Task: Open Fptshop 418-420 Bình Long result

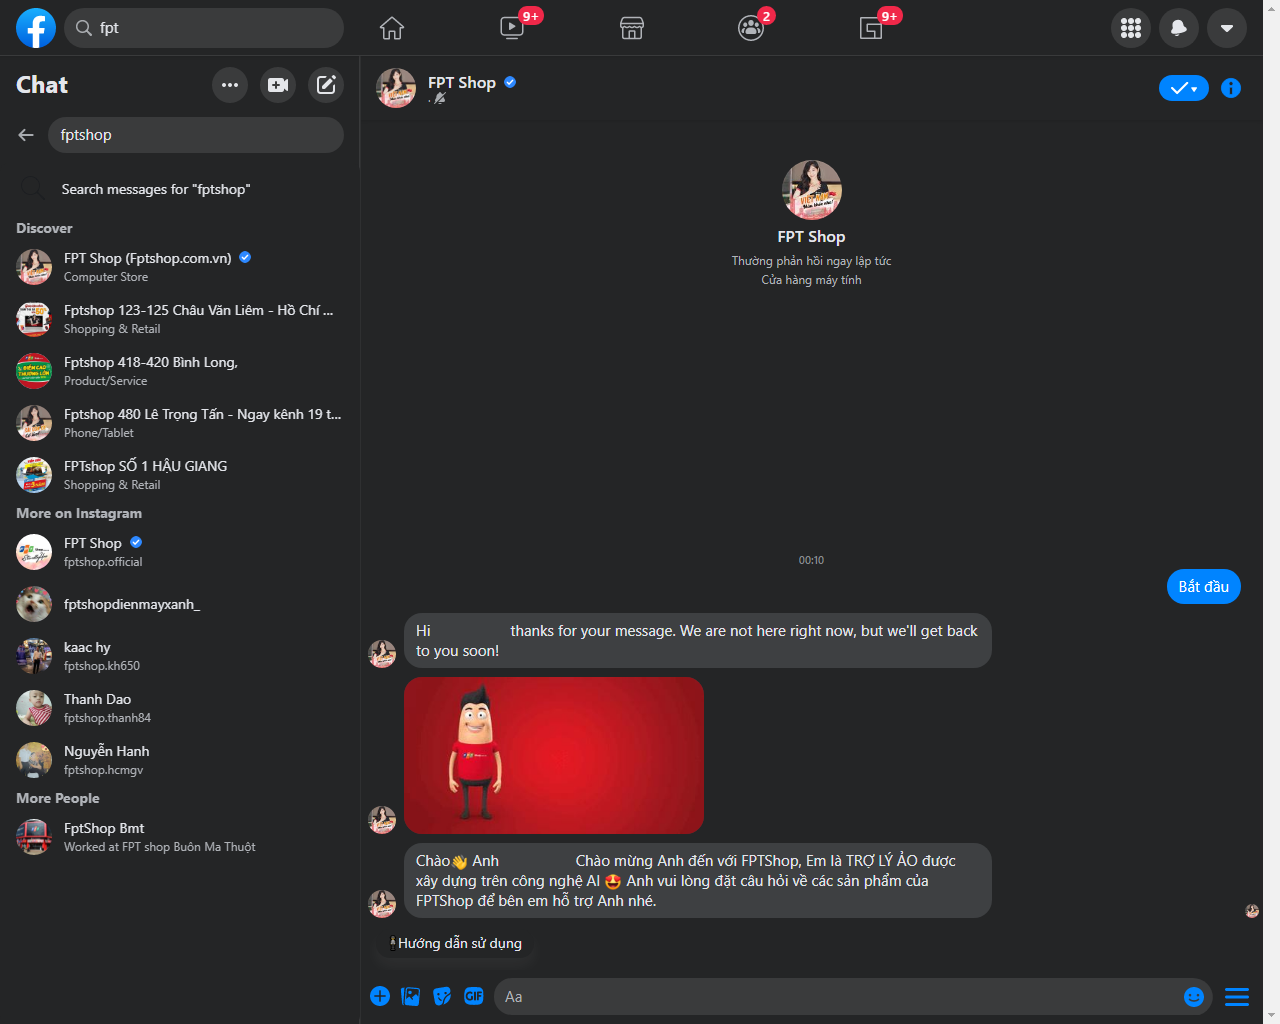Action: pyautogui.click(x=180, y=371)
